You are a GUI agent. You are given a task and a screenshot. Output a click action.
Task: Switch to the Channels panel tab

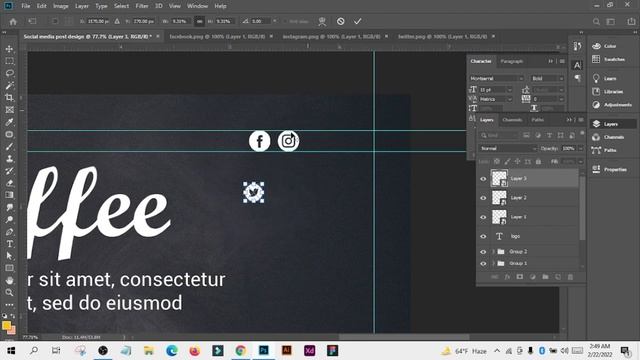tap(512, 120)
